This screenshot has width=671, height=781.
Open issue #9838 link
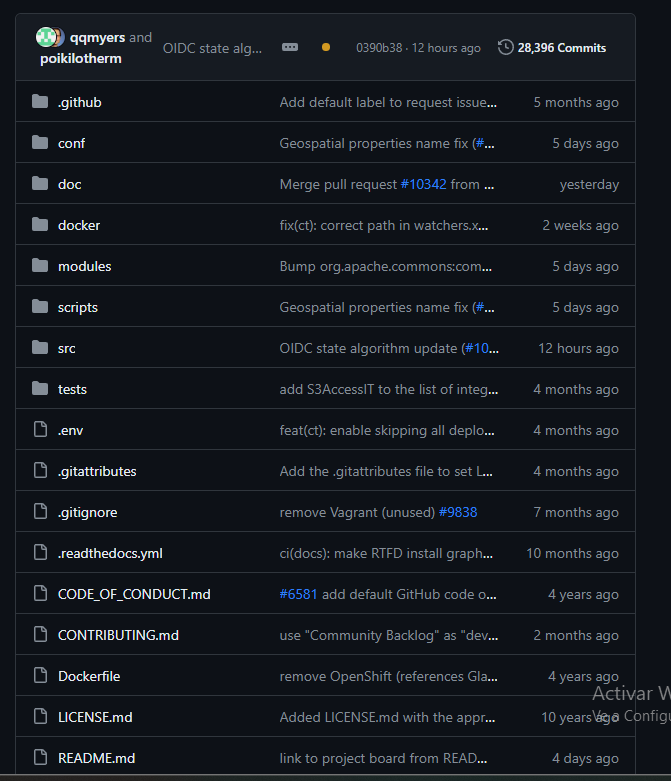tap(458, 512)
